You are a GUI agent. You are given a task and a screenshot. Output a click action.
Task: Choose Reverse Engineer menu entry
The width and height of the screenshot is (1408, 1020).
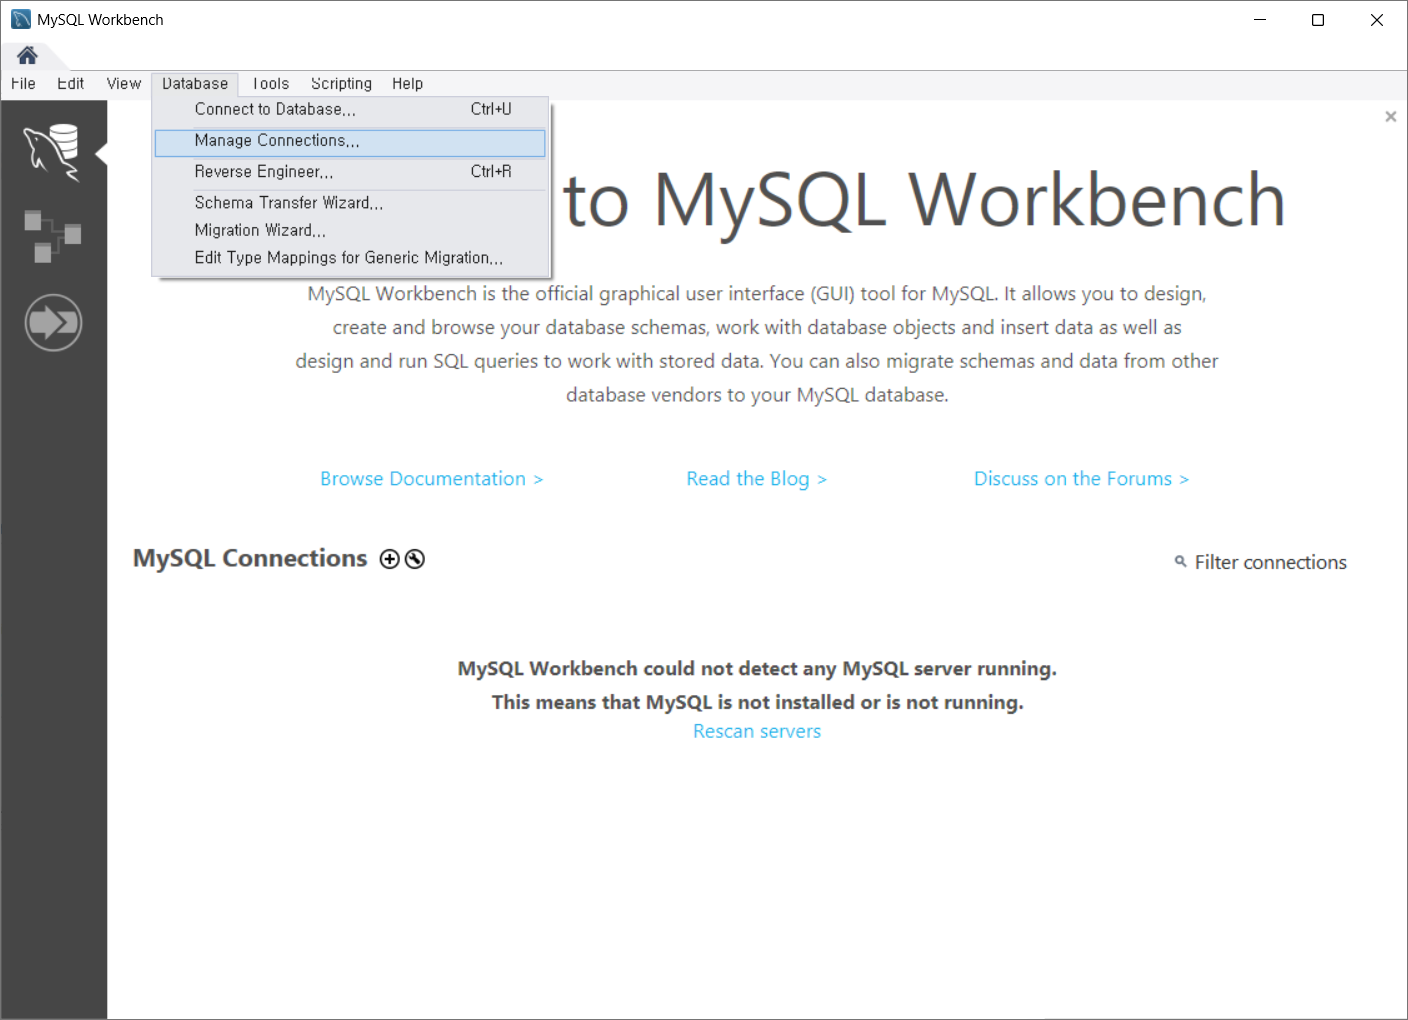tap(350, 172)
